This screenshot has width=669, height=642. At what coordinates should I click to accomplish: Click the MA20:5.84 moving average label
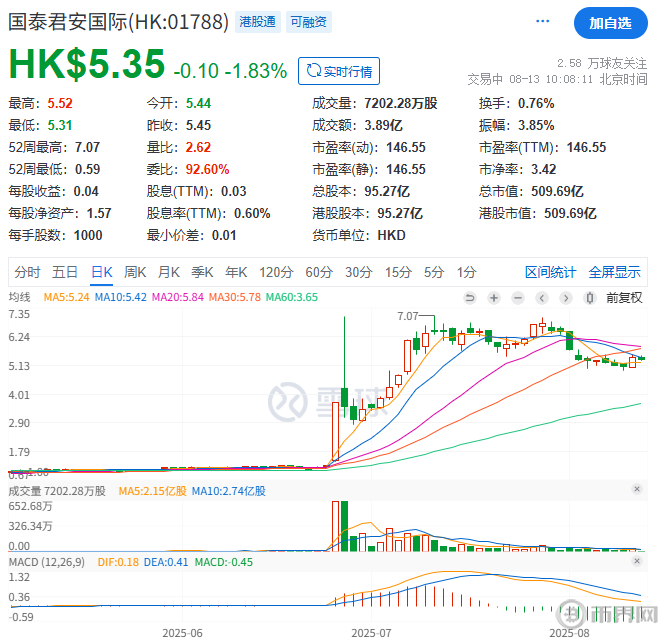tap(178, 297)
